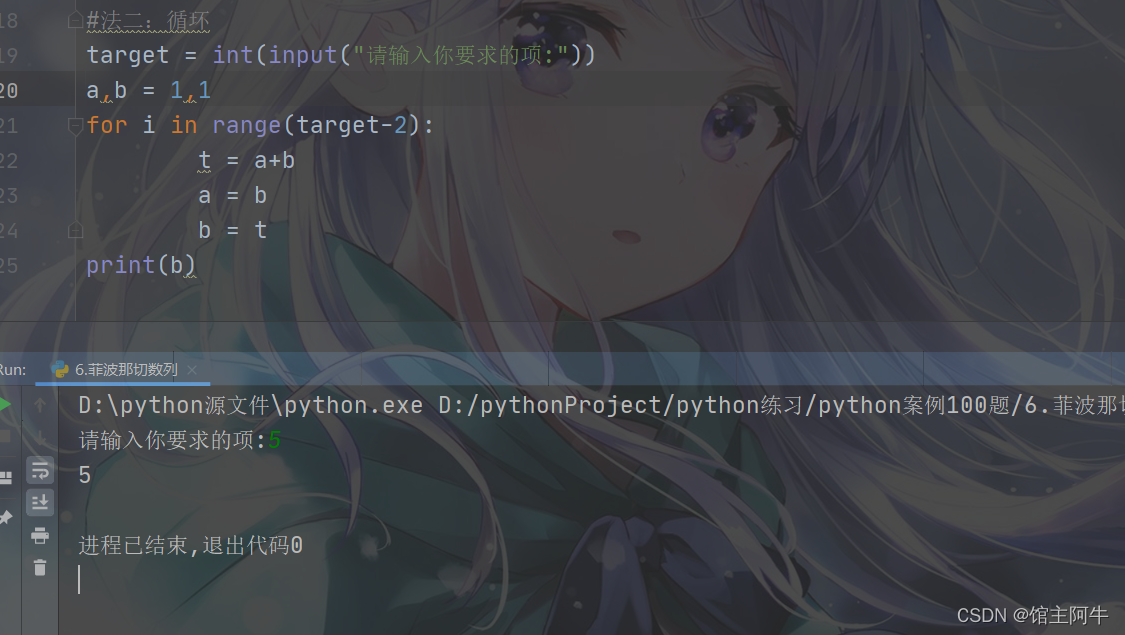
Task: Collapse the for loop fold marker
Action: pos(75,126)
